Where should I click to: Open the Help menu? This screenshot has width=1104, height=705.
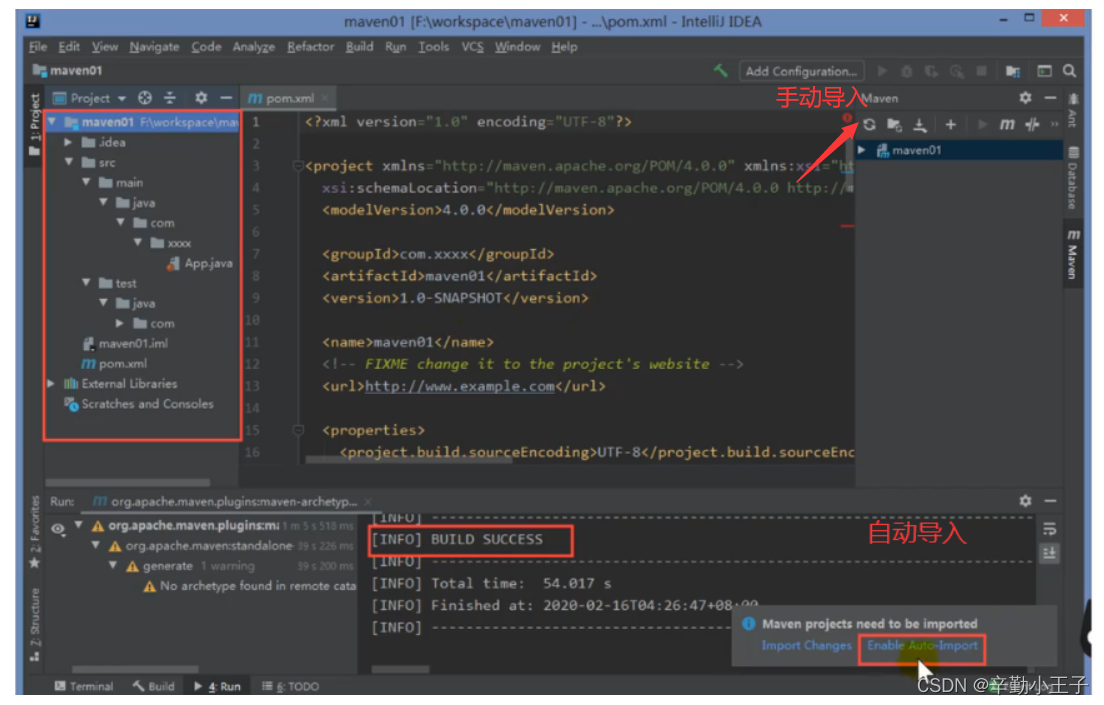click(564, 46)
